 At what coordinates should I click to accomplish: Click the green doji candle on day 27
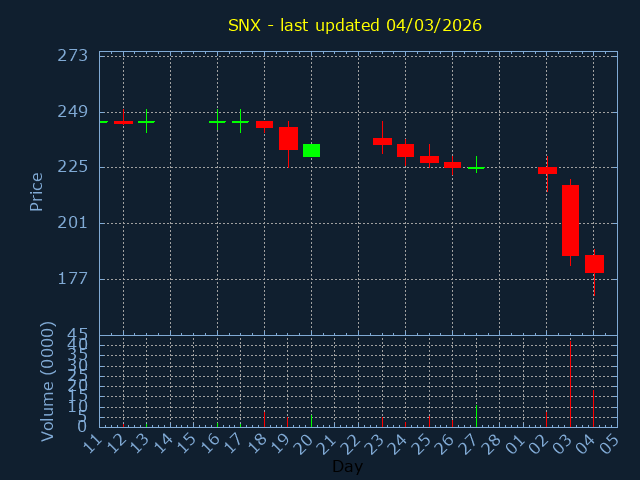476,168
